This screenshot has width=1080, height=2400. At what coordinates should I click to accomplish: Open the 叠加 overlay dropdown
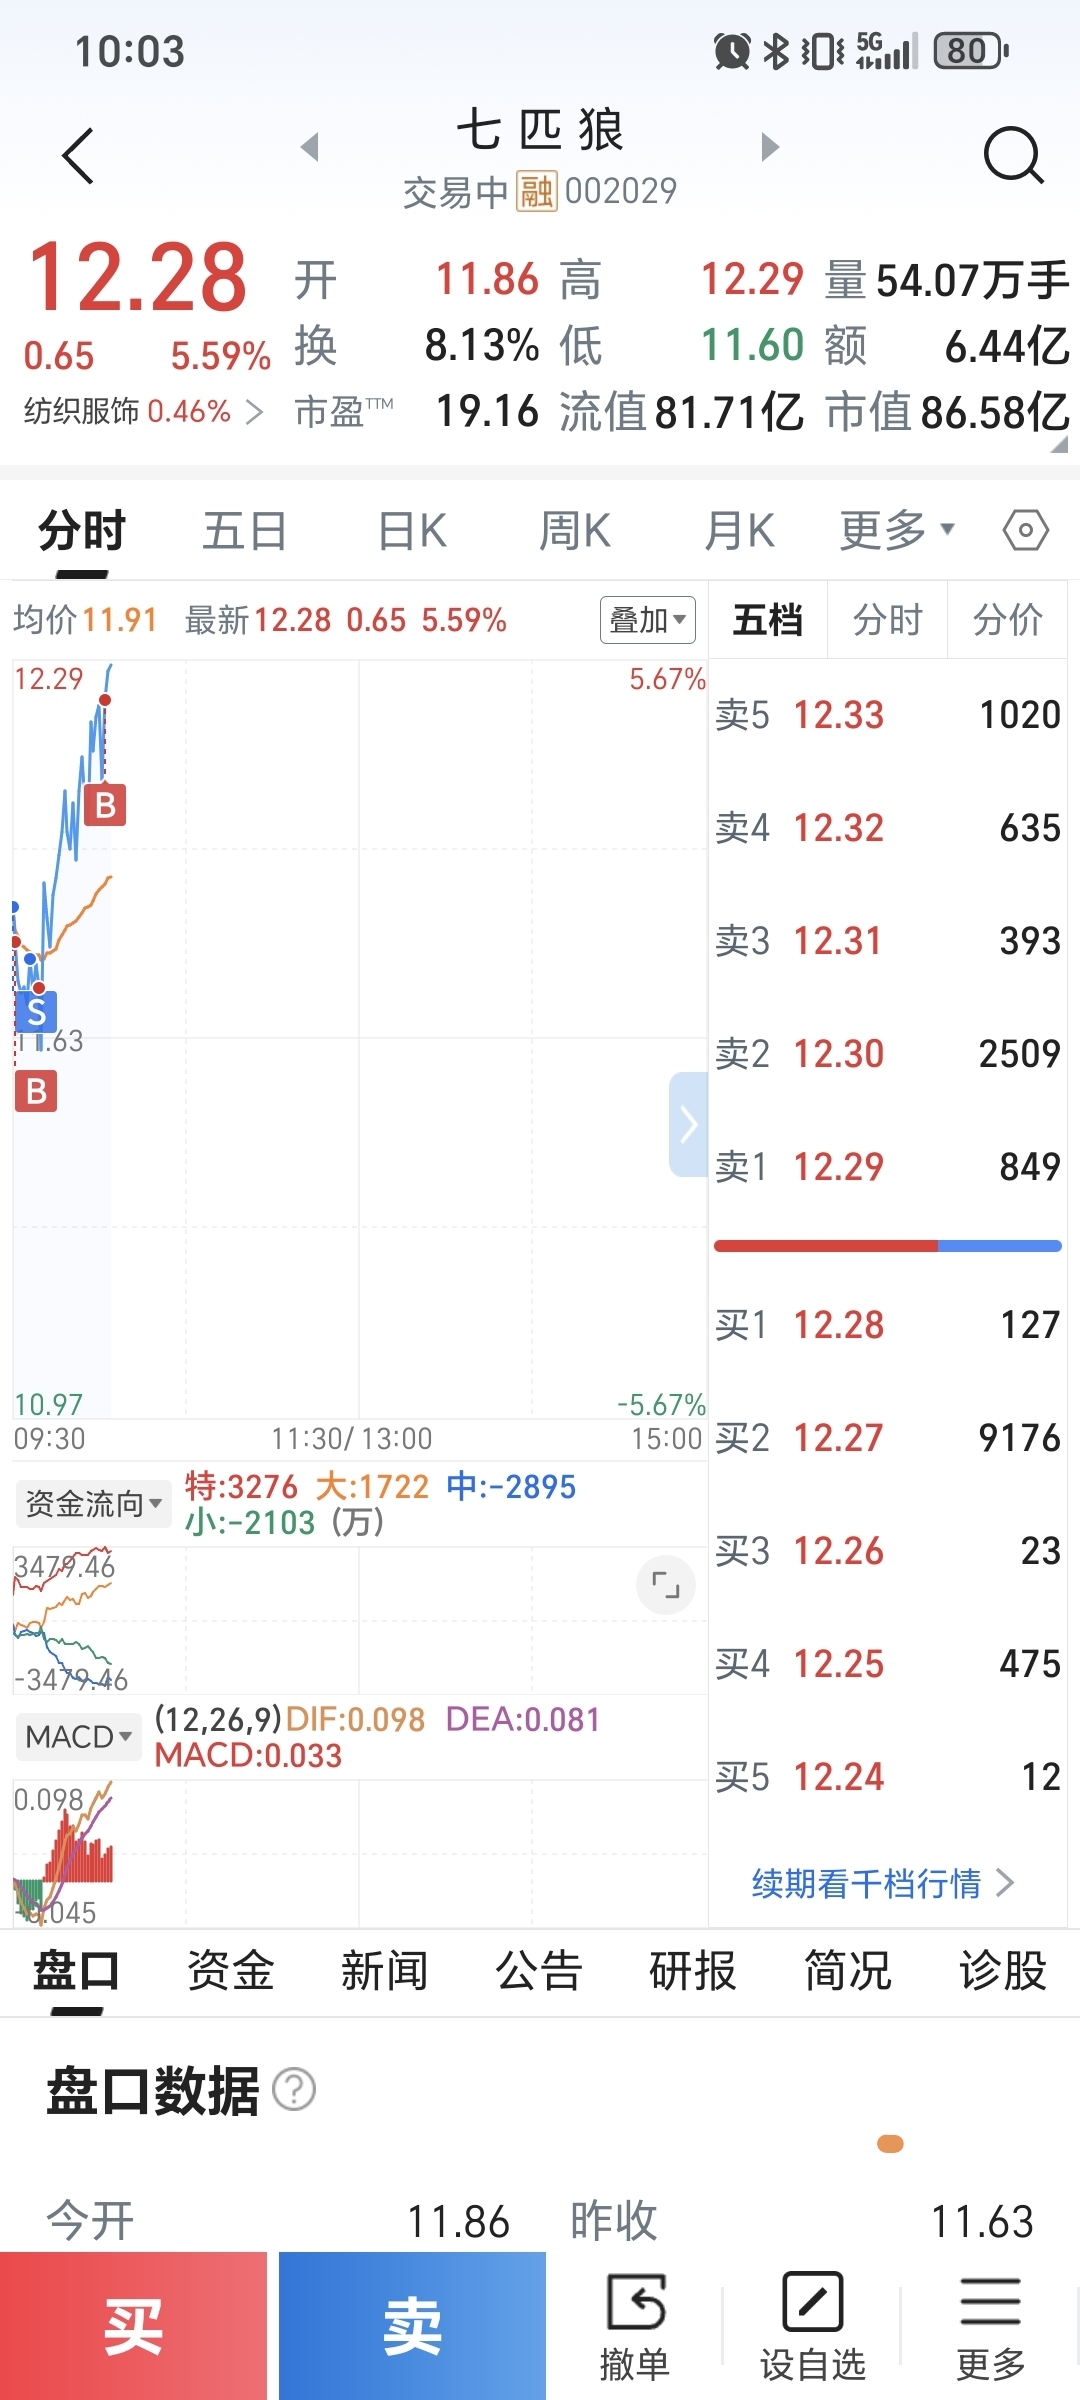click(647, 620)
